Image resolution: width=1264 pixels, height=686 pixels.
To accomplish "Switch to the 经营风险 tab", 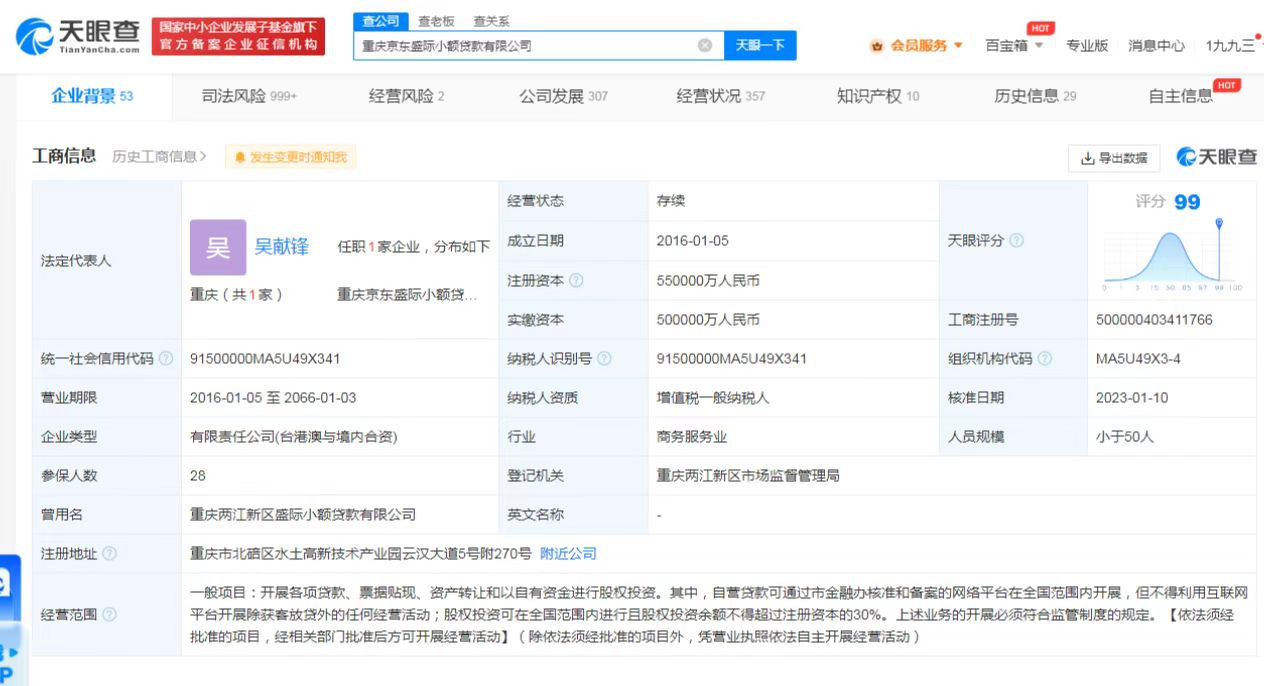I will (406, 96).
